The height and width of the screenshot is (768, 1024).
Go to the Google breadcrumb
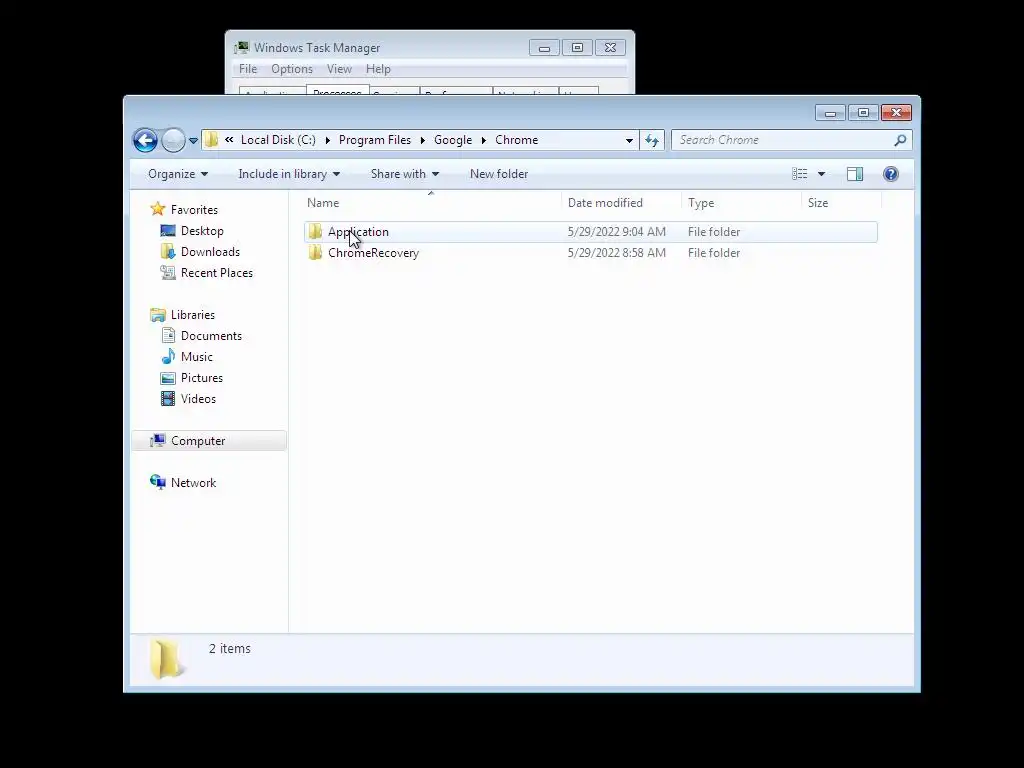coord(453,140)
